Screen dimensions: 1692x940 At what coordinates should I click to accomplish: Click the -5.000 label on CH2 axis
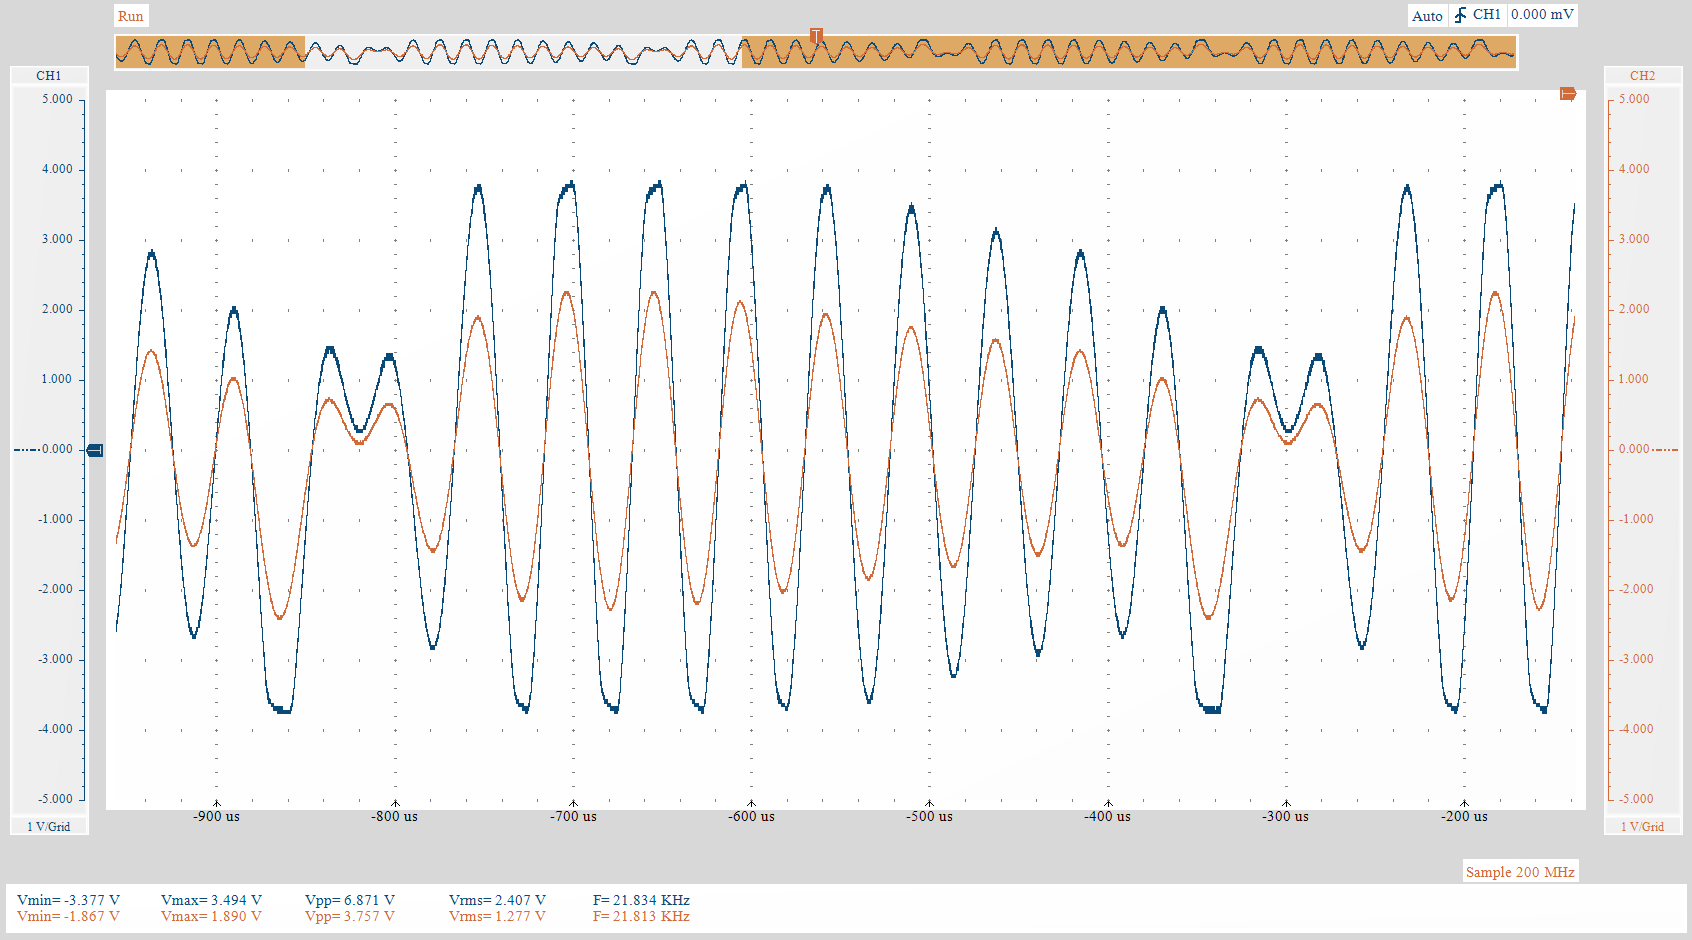(x=1636, y=800)
